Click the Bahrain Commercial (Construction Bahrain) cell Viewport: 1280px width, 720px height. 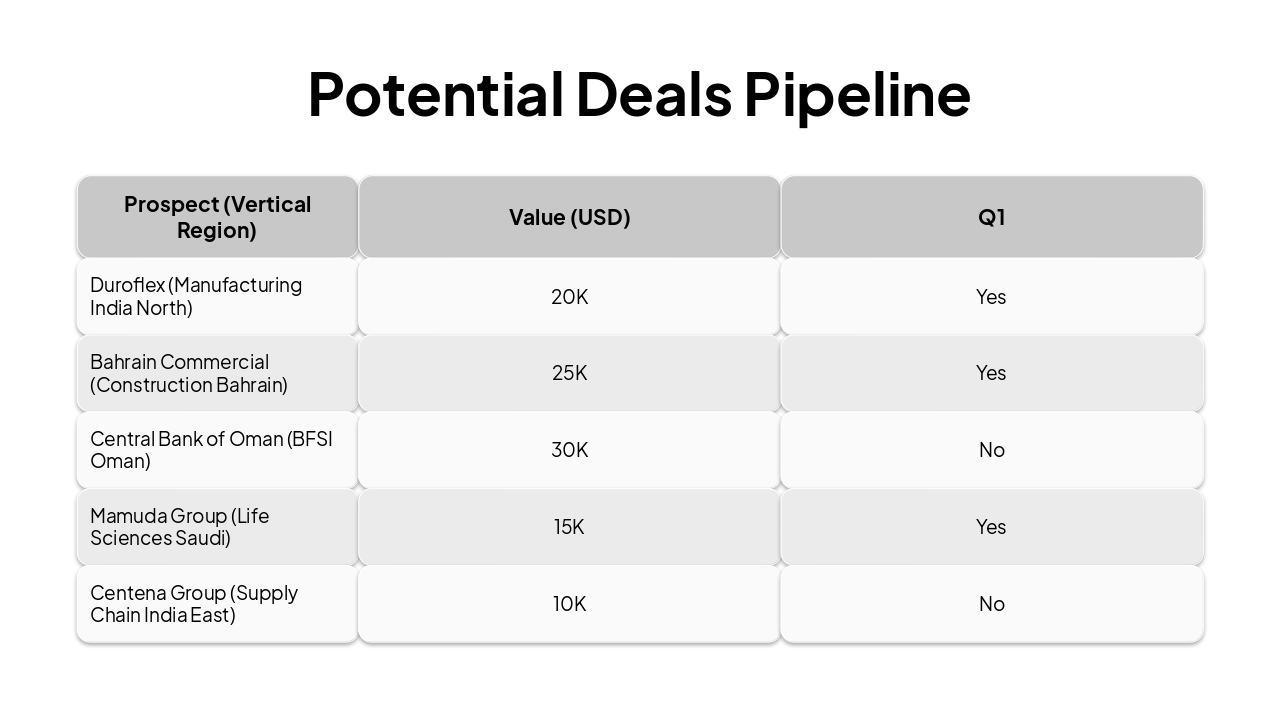pyautogui.click(x=217, y=373)
